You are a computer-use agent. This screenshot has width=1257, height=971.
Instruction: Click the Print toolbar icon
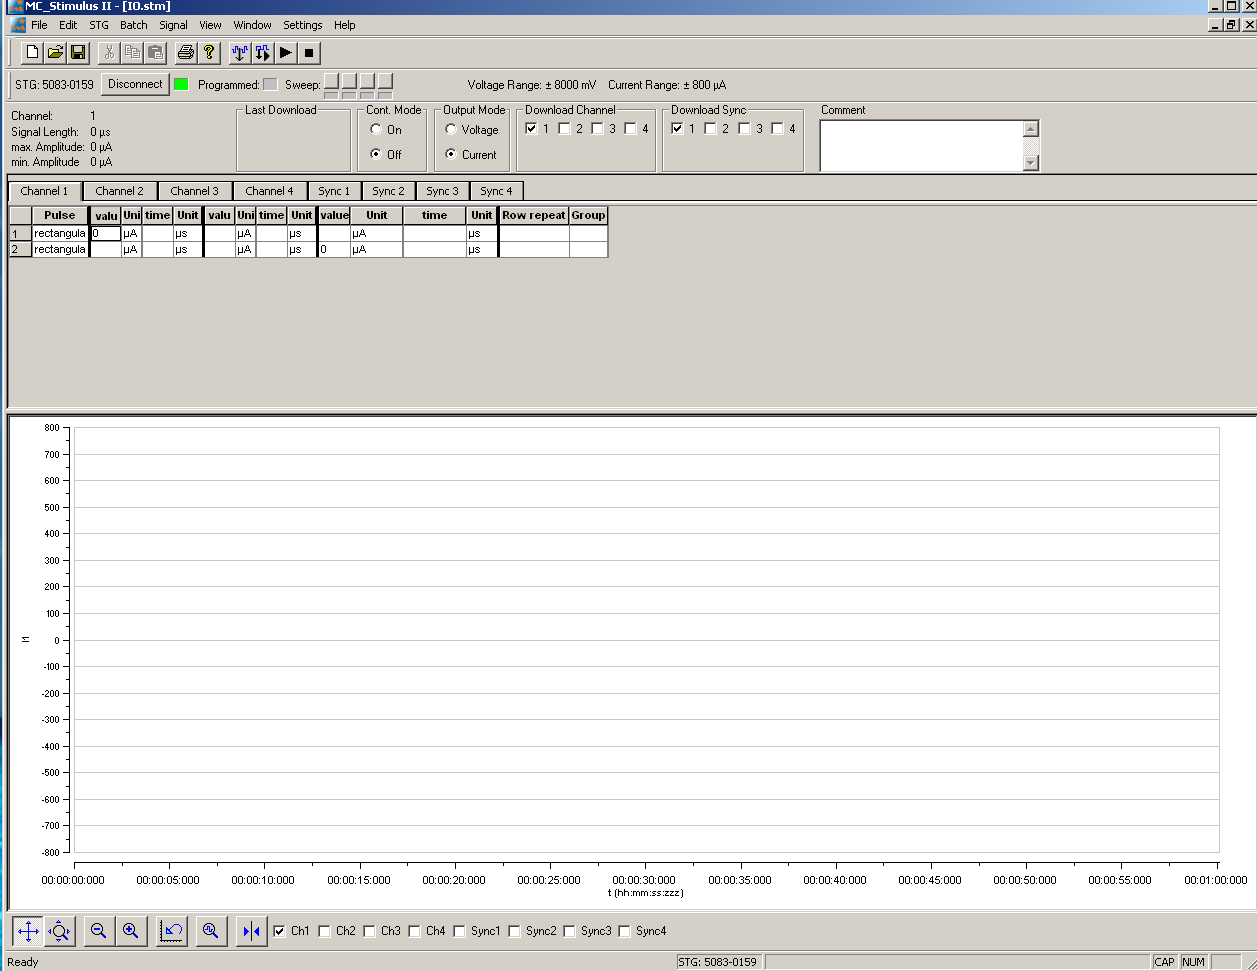(185, 52)
